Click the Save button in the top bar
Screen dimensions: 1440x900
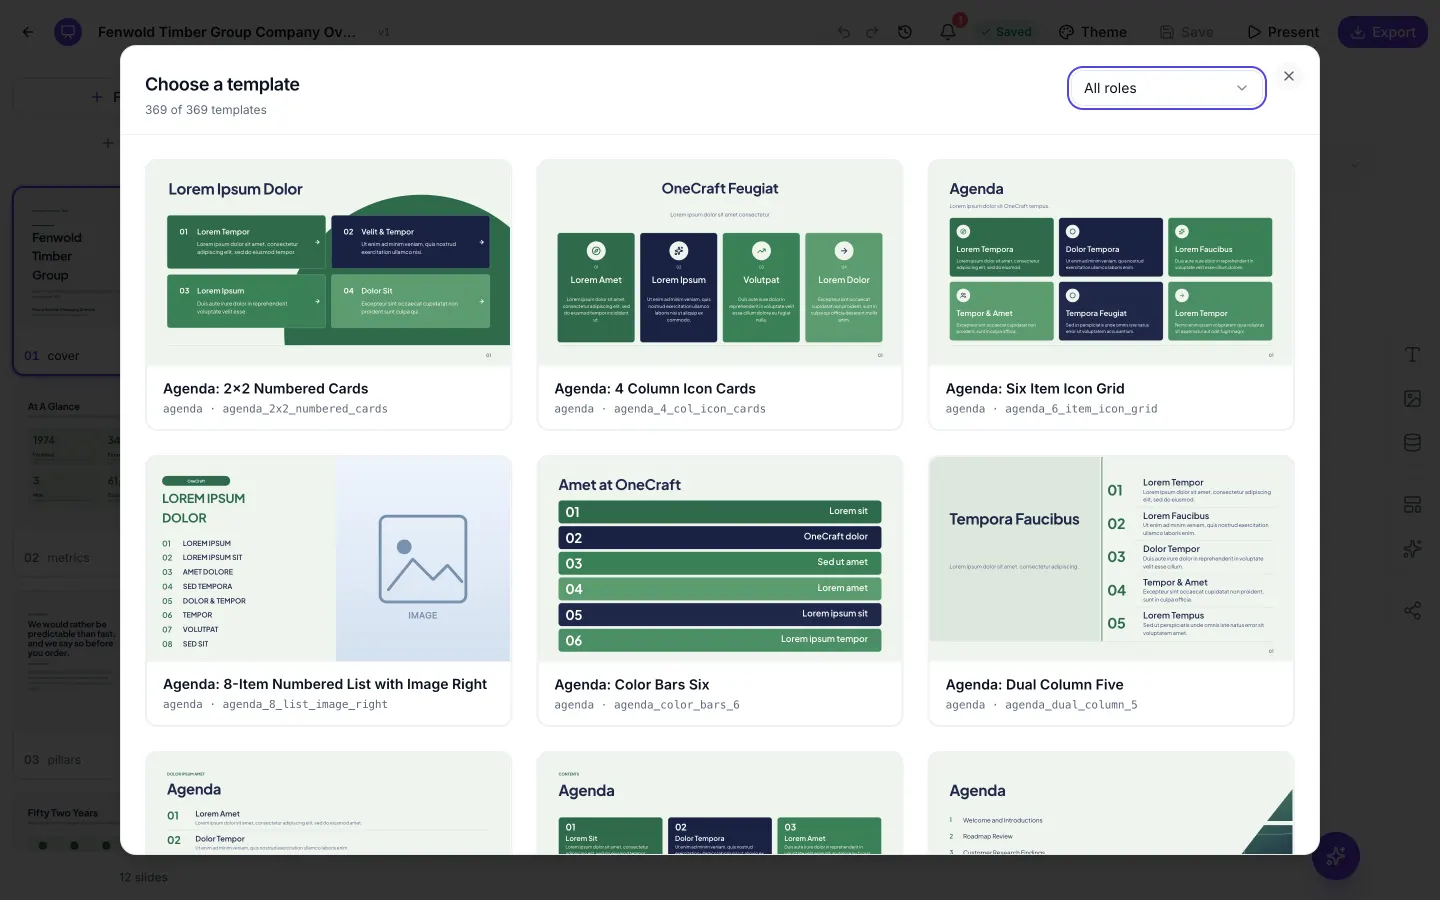click(x=1187, y=32)
